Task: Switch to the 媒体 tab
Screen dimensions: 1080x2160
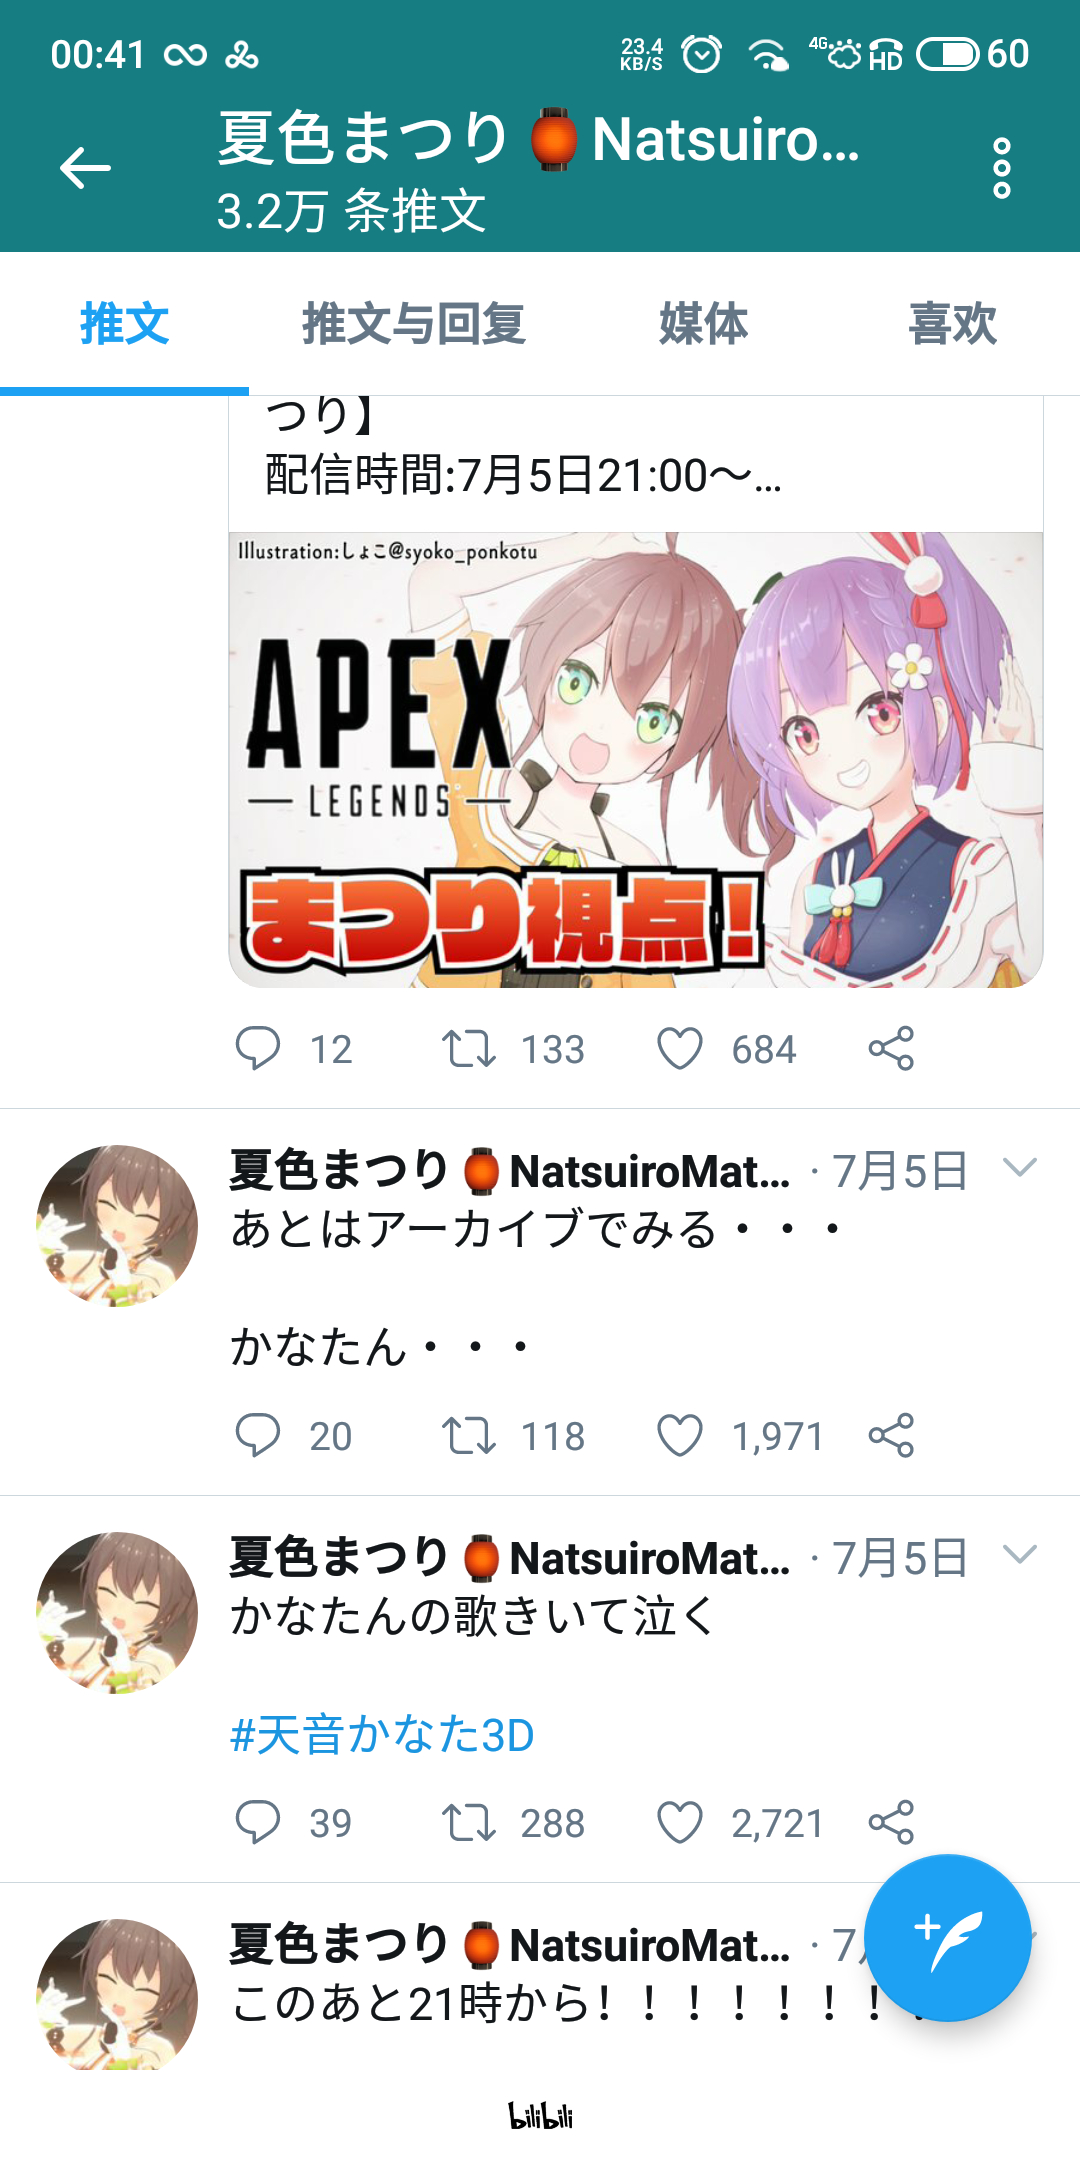Action: point(703,324)
